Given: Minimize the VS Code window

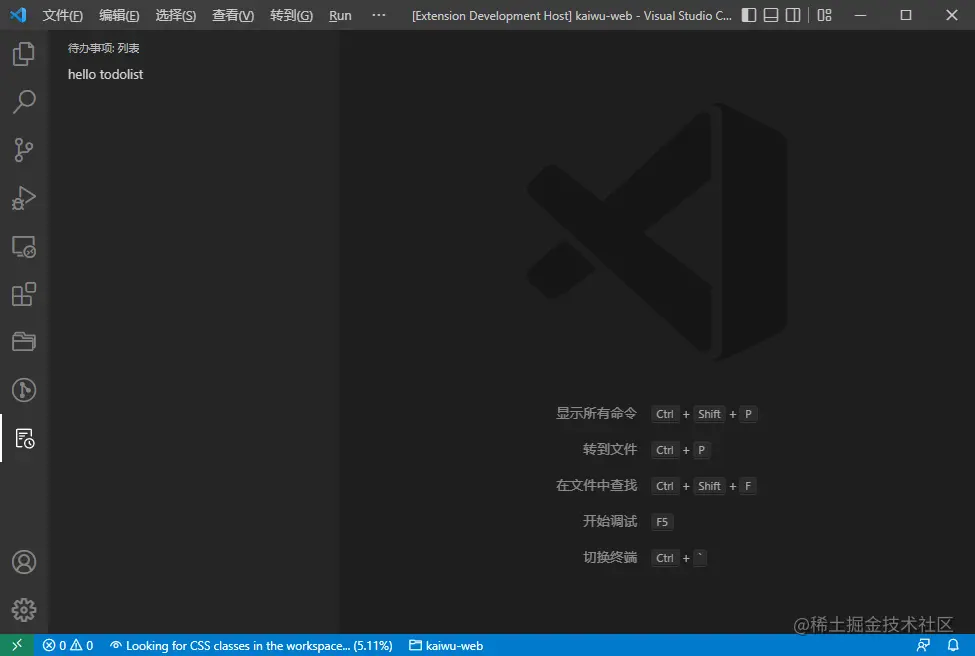Looking at the screenshot, I should point(861,15).
